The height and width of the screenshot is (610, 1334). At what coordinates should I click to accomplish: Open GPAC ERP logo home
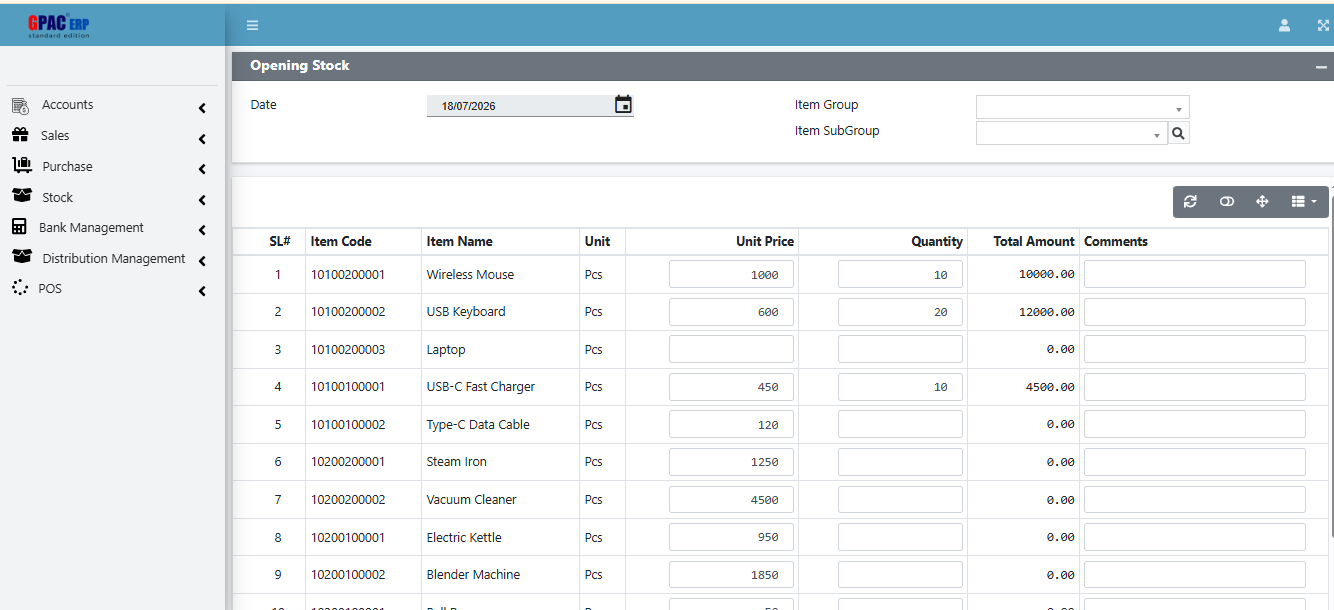click(59, 25)
